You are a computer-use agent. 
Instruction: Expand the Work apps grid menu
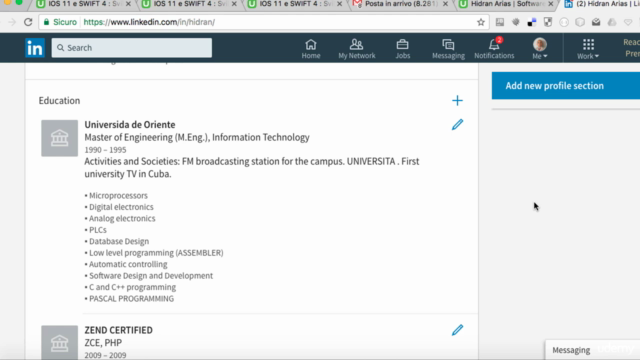(588, 49)
